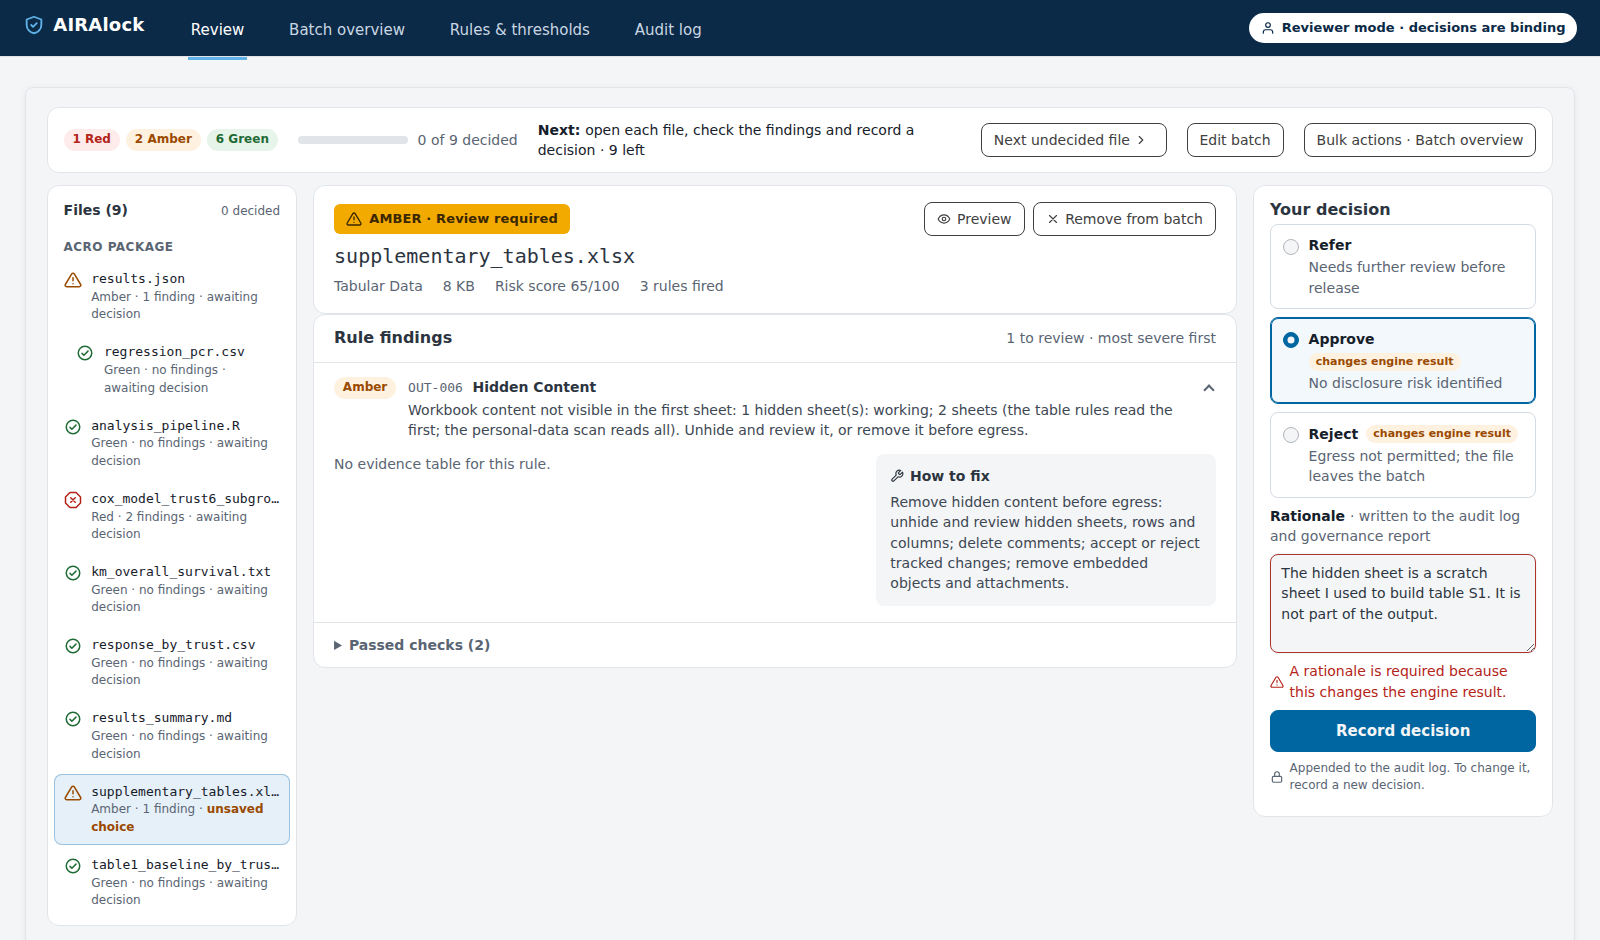Click Remove from batch

[1124, 219]
